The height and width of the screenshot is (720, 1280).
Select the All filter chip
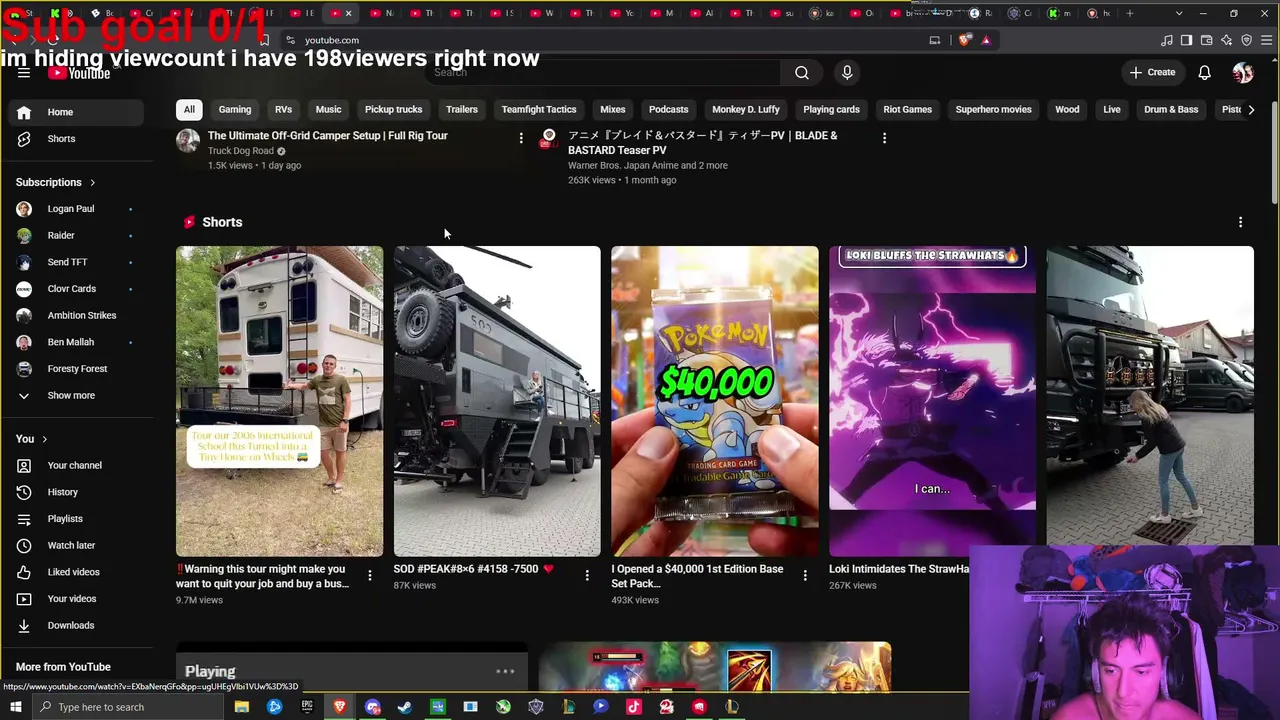tap(189, 110)
